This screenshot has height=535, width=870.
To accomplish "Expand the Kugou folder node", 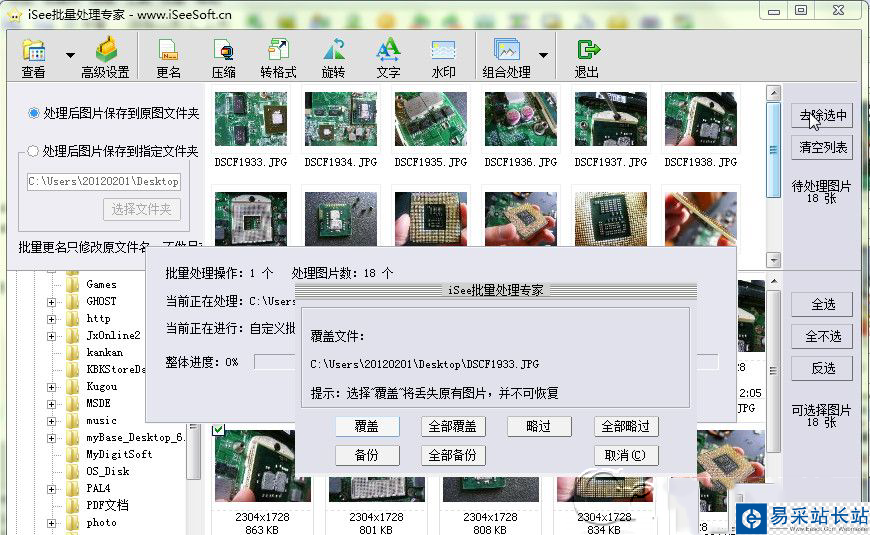I will pos(52,387).
